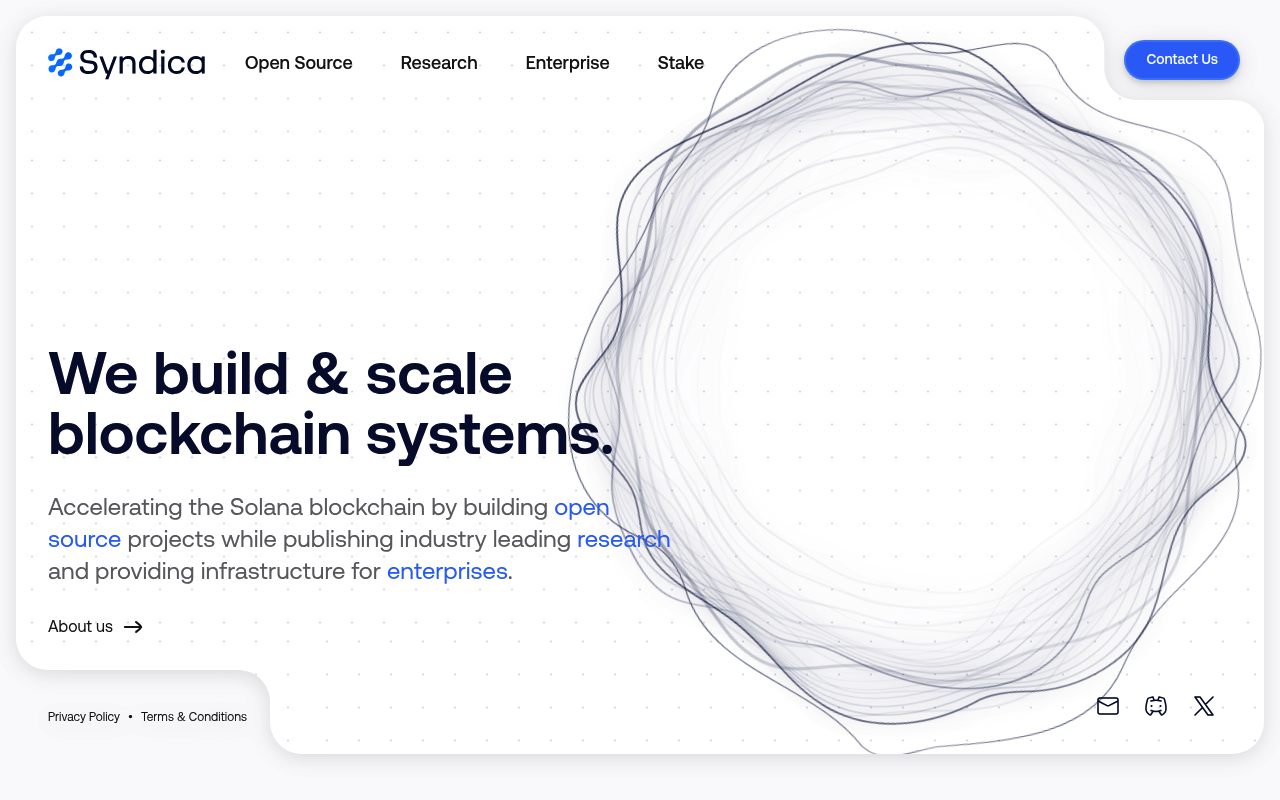Open the Stake nav item

(x=681, y=63)
